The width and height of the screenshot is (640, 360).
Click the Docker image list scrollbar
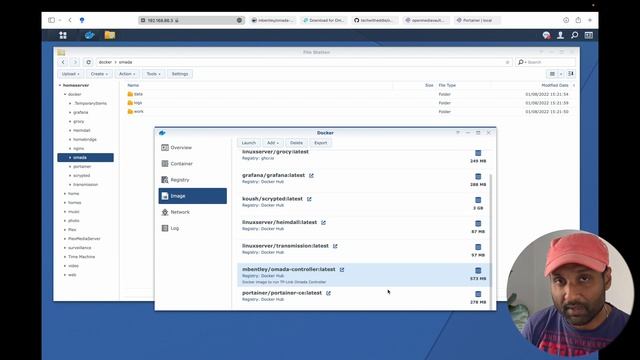pos(491,242)
